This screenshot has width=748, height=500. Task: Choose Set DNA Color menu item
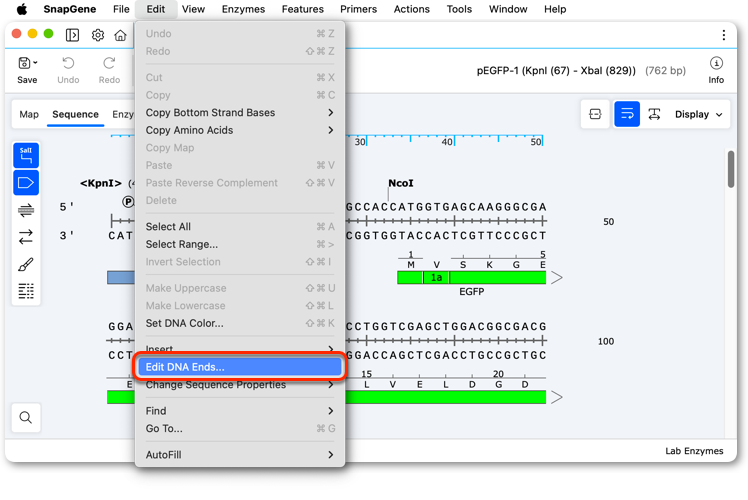click(239, 323)
